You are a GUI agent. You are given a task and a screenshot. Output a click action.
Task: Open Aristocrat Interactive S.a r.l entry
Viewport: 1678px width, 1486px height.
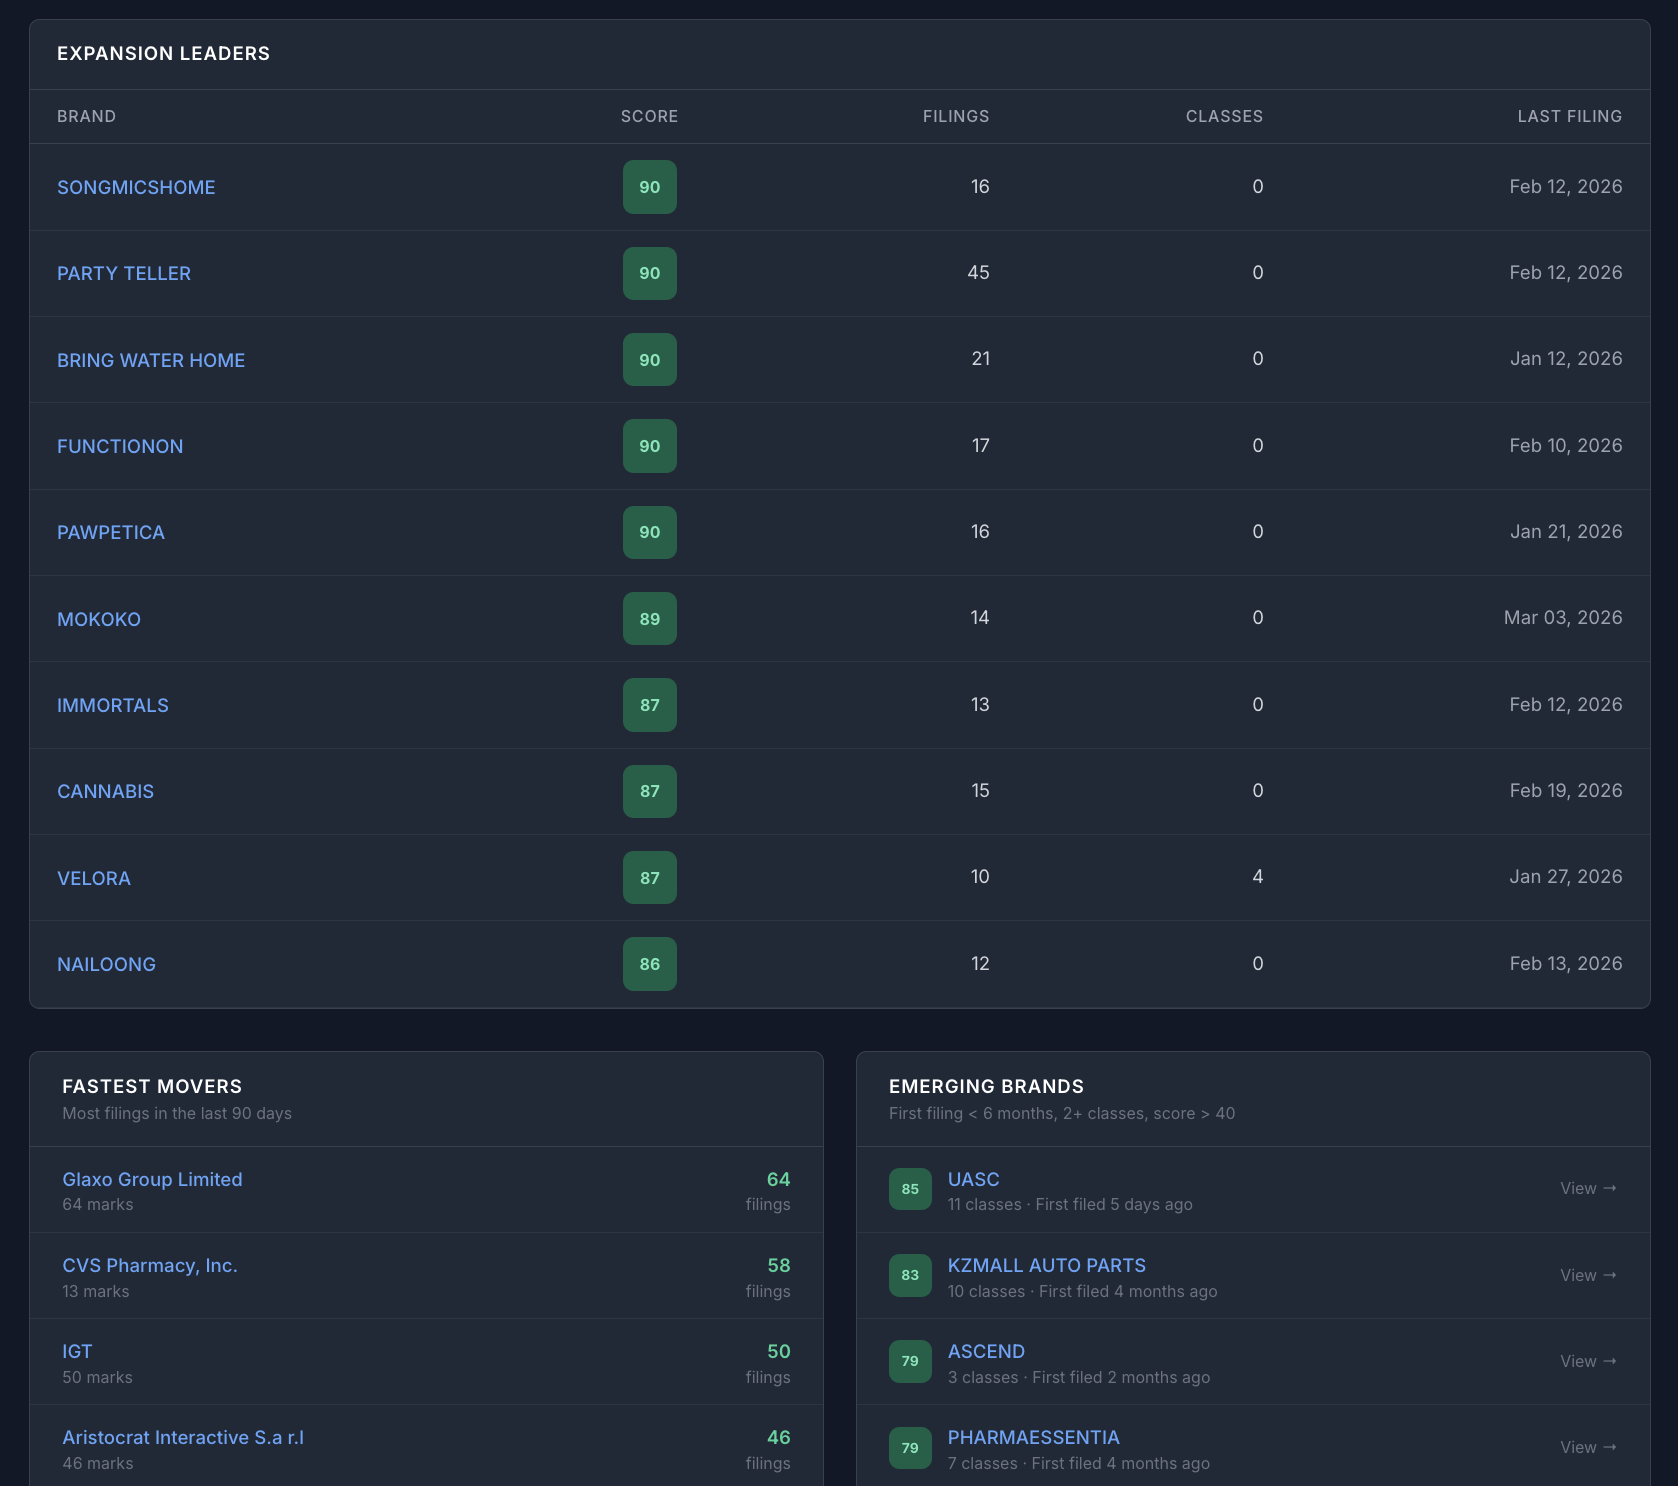coord(183,1437)
